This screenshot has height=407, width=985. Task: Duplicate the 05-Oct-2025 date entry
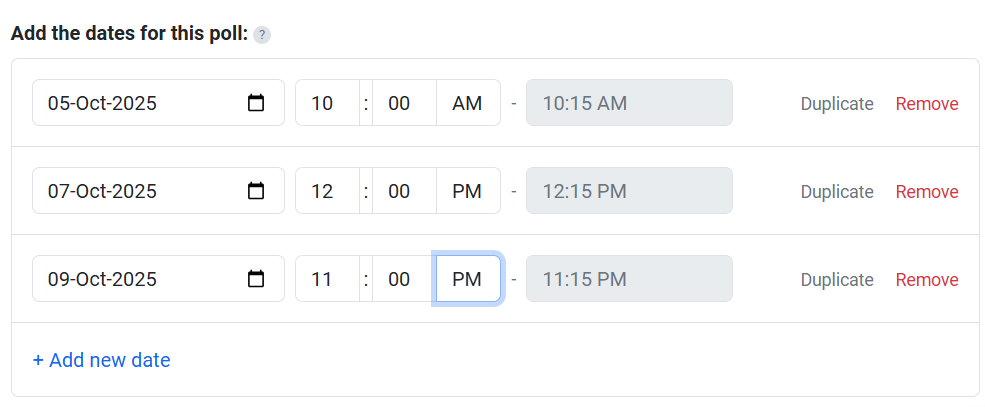click(837, 104)
